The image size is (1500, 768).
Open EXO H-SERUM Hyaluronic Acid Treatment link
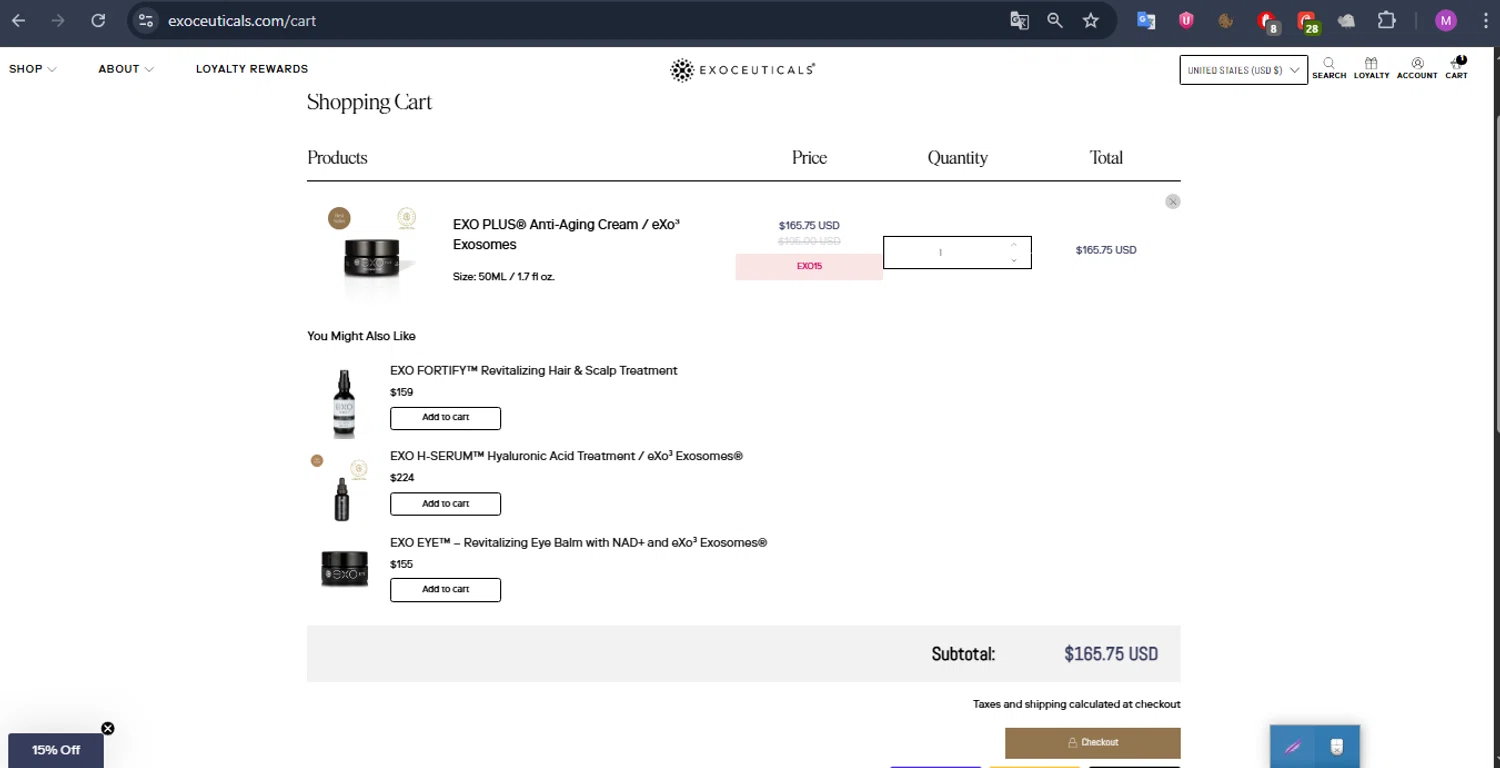(x=566, y=456)
